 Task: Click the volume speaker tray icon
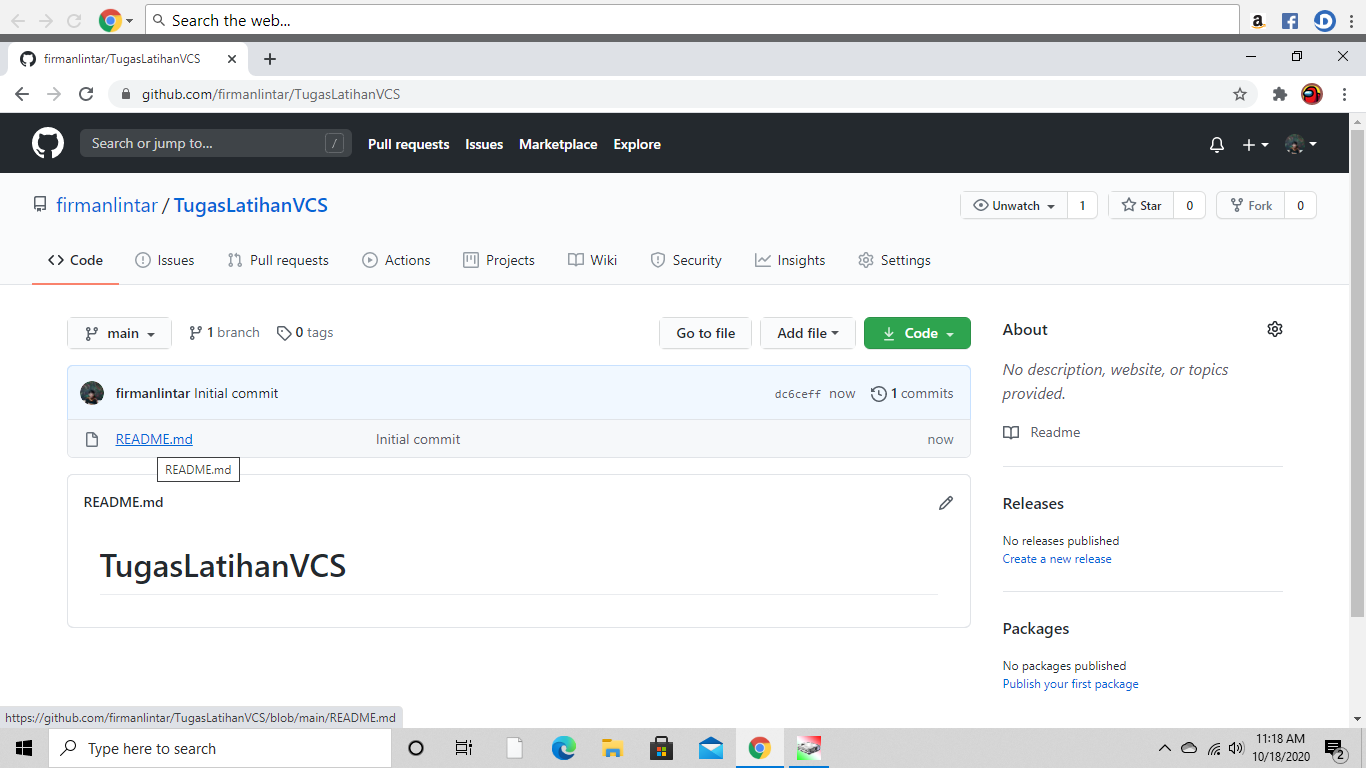1236,748
